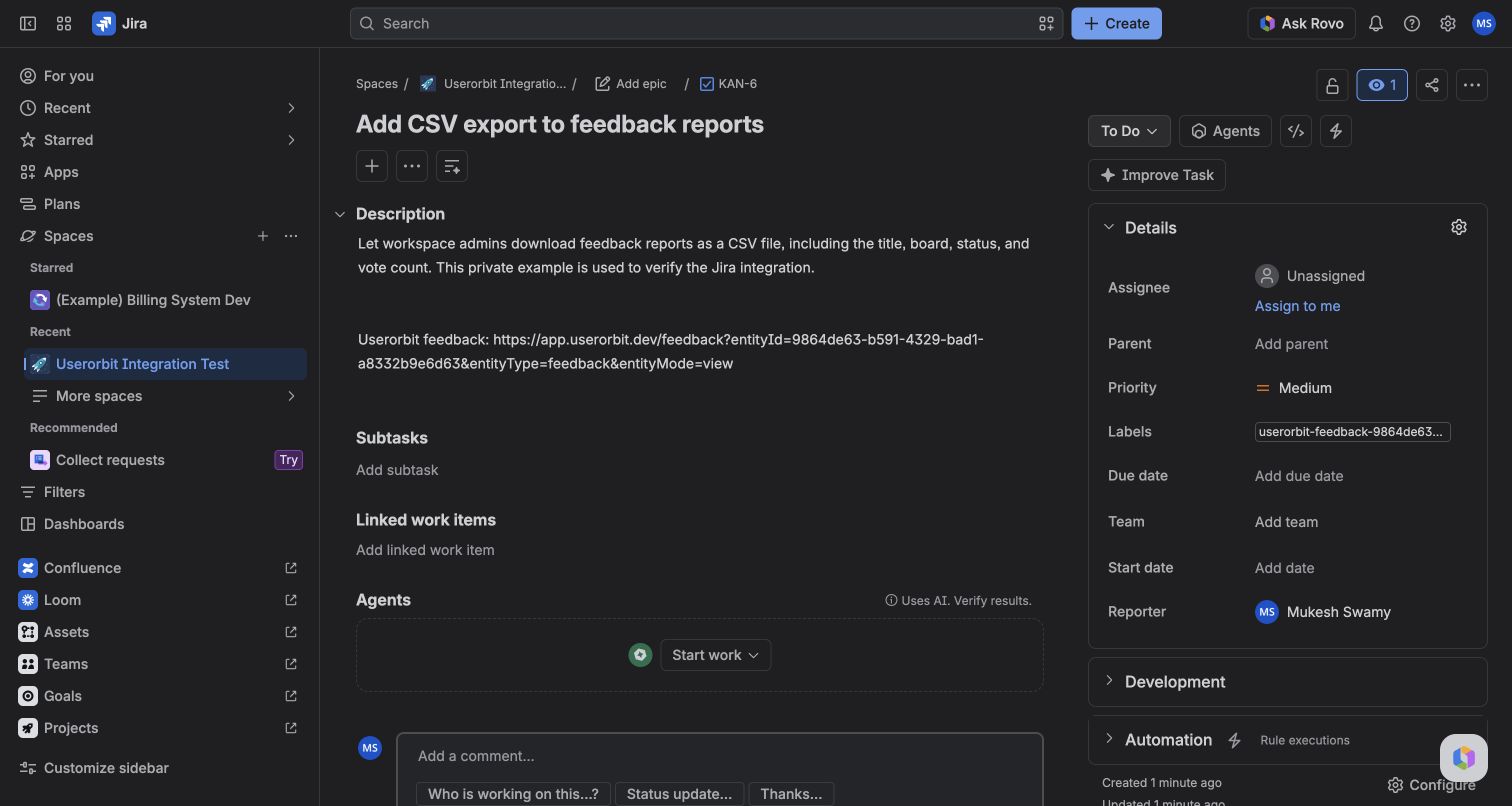Open the work item actions ellipsis
The image size is (1512, 806).
point(1472,85)
